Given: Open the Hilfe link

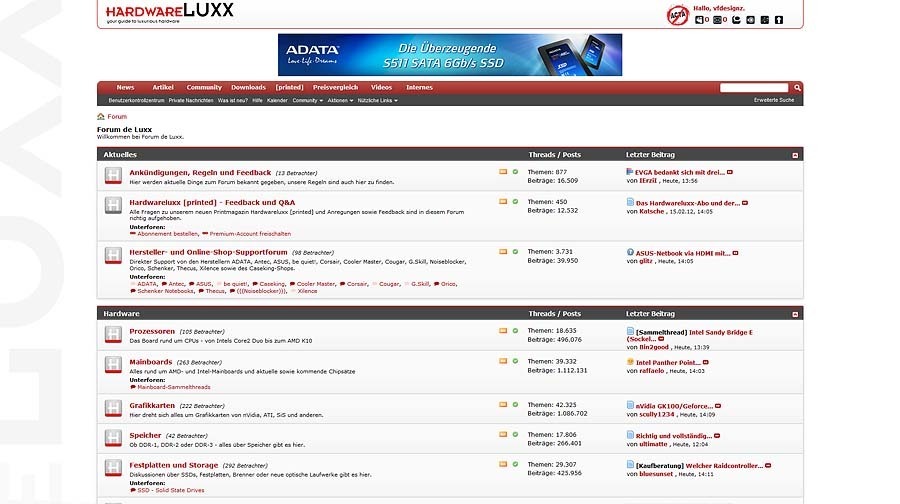Looking at the screenshot, I should [257, 100].
